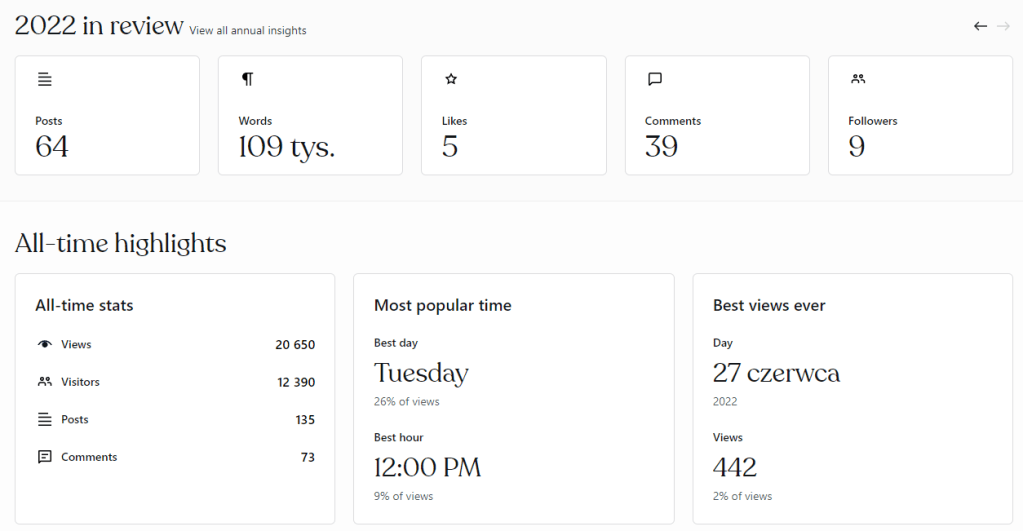Select the Likes 5 card

[x=513, y=115]
